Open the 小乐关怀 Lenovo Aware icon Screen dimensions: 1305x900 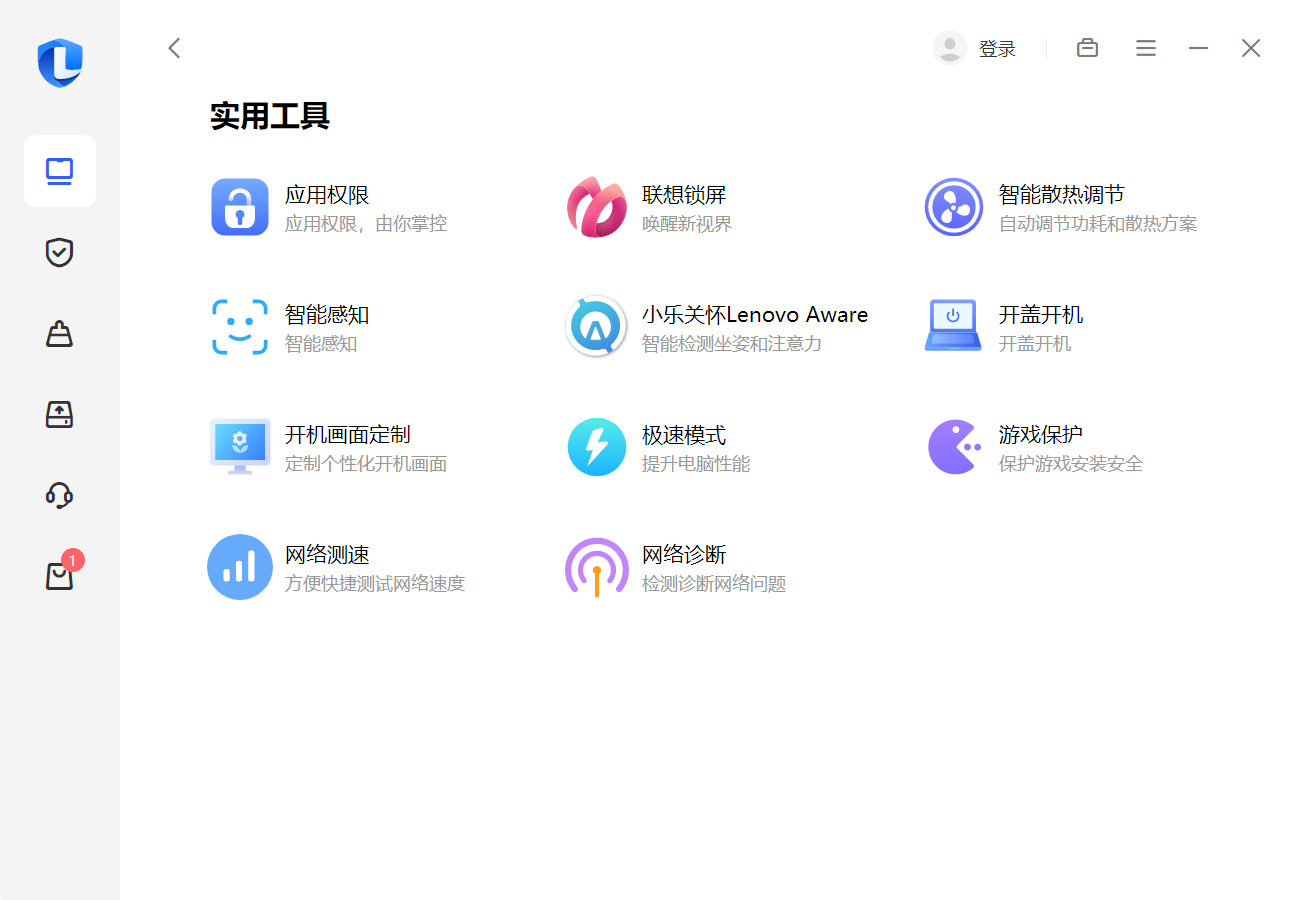point(597,327)
